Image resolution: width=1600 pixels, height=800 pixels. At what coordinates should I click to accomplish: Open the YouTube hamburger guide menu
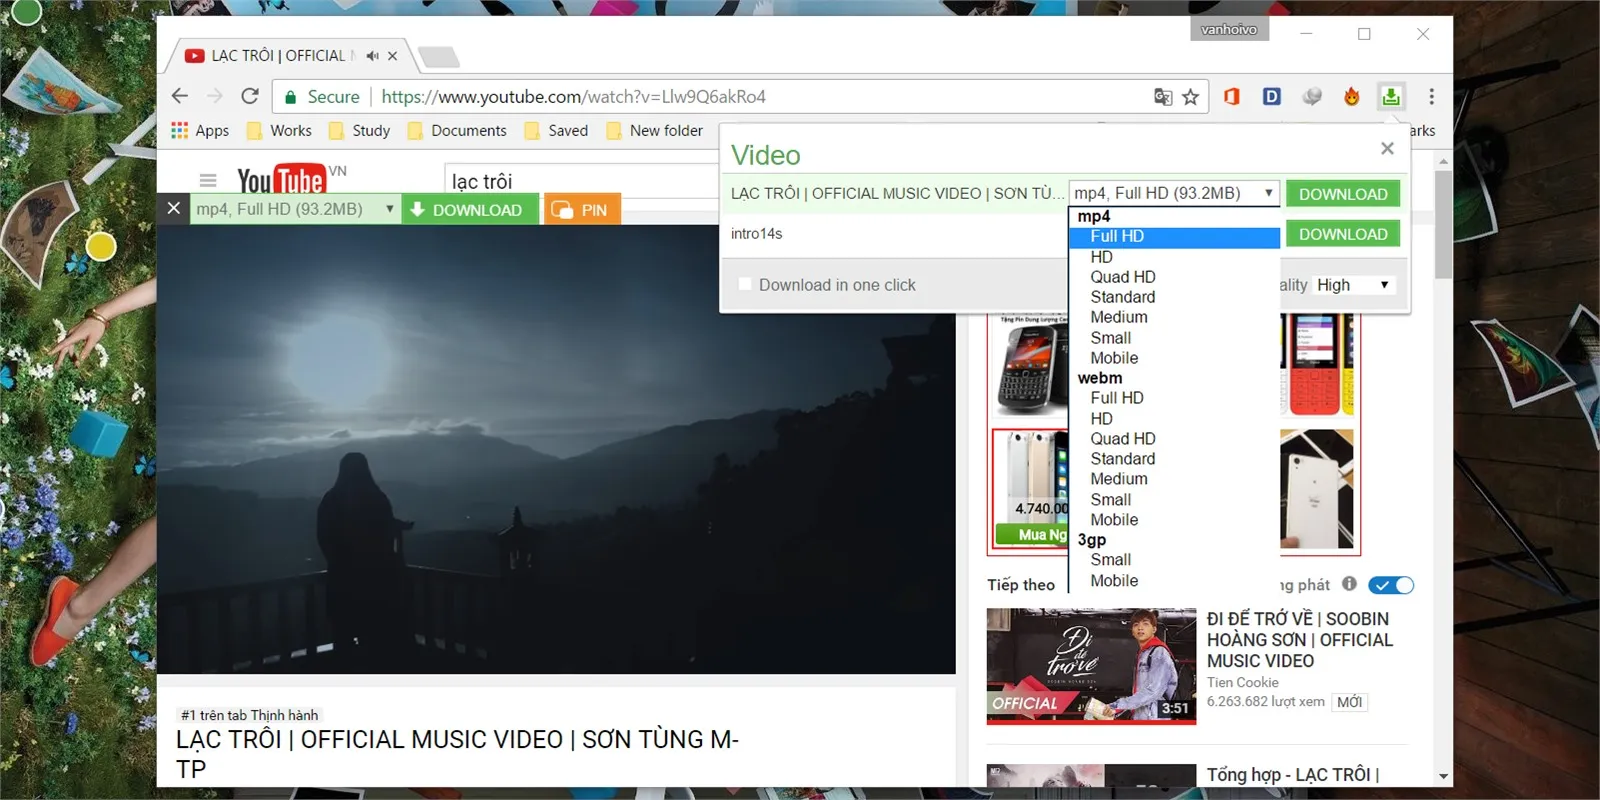tap(208, 180)
